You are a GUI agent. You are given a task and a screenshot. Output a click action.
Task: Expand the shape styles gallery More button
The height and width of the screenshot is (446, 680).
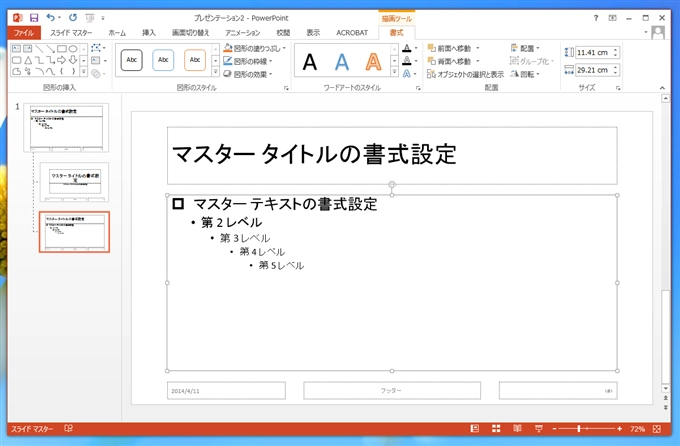(x=215, y=72)
